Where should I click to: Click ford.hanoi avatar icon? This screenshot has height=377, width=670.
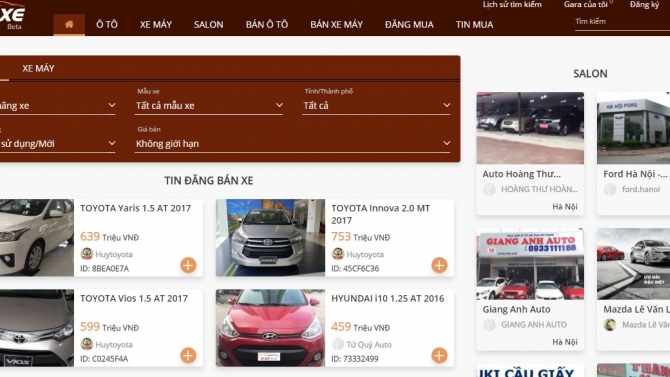click(x=610, y=189)
